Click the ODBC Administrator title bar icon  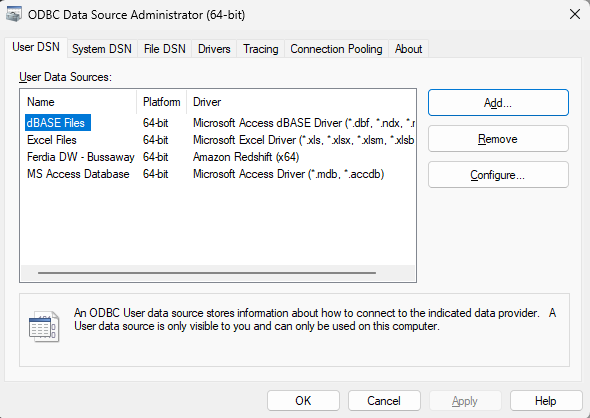coord(14,15)
